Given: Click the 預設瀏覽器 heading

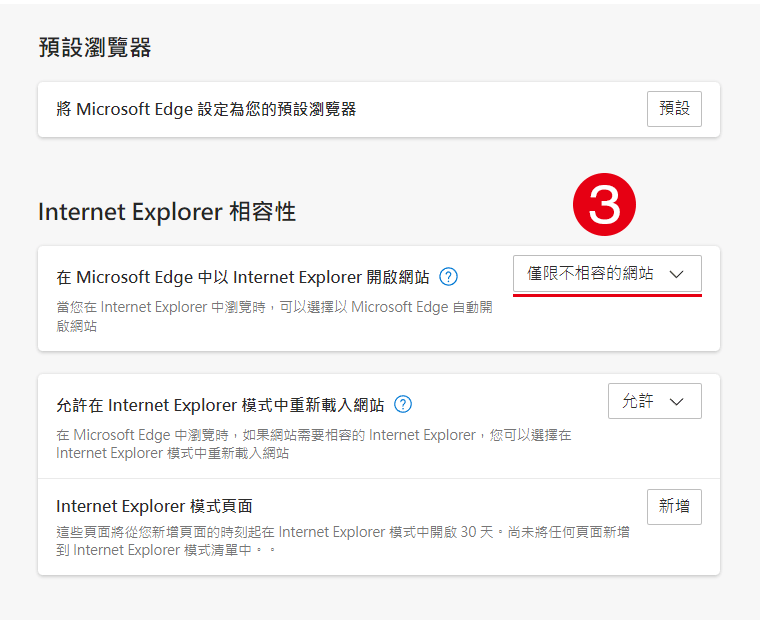Looking at the screenshot, I should point(95,48).
